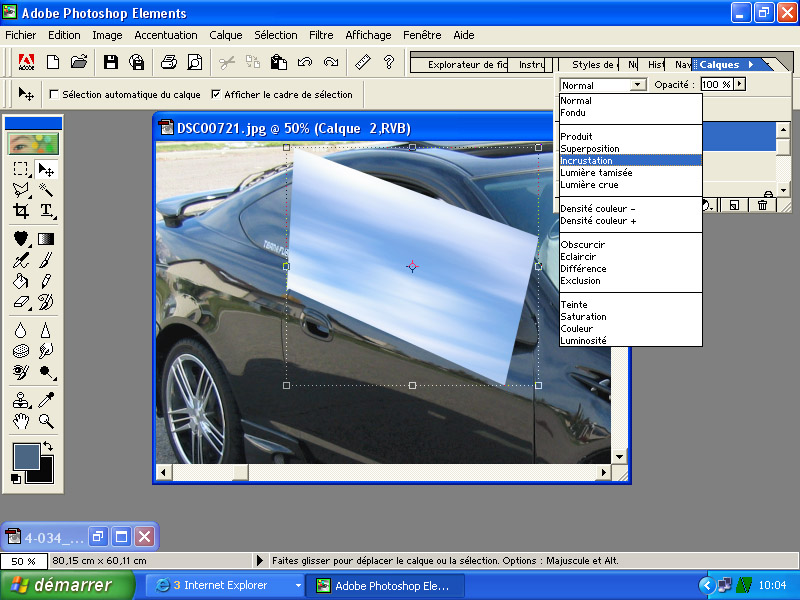Select the Paint Bucket tool
This screenshot has height=600, width=800.
tap(20, 281)
